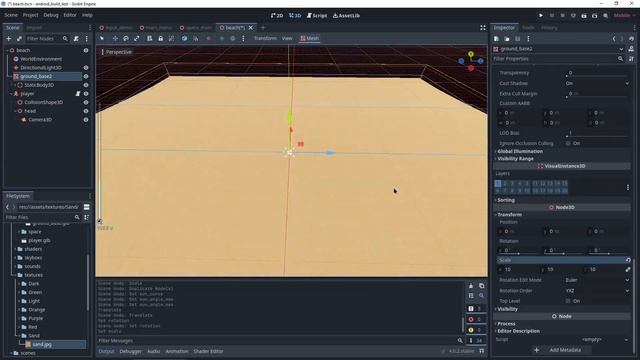
Task: Open the AssetLib workspace
Action: point(346,16)
